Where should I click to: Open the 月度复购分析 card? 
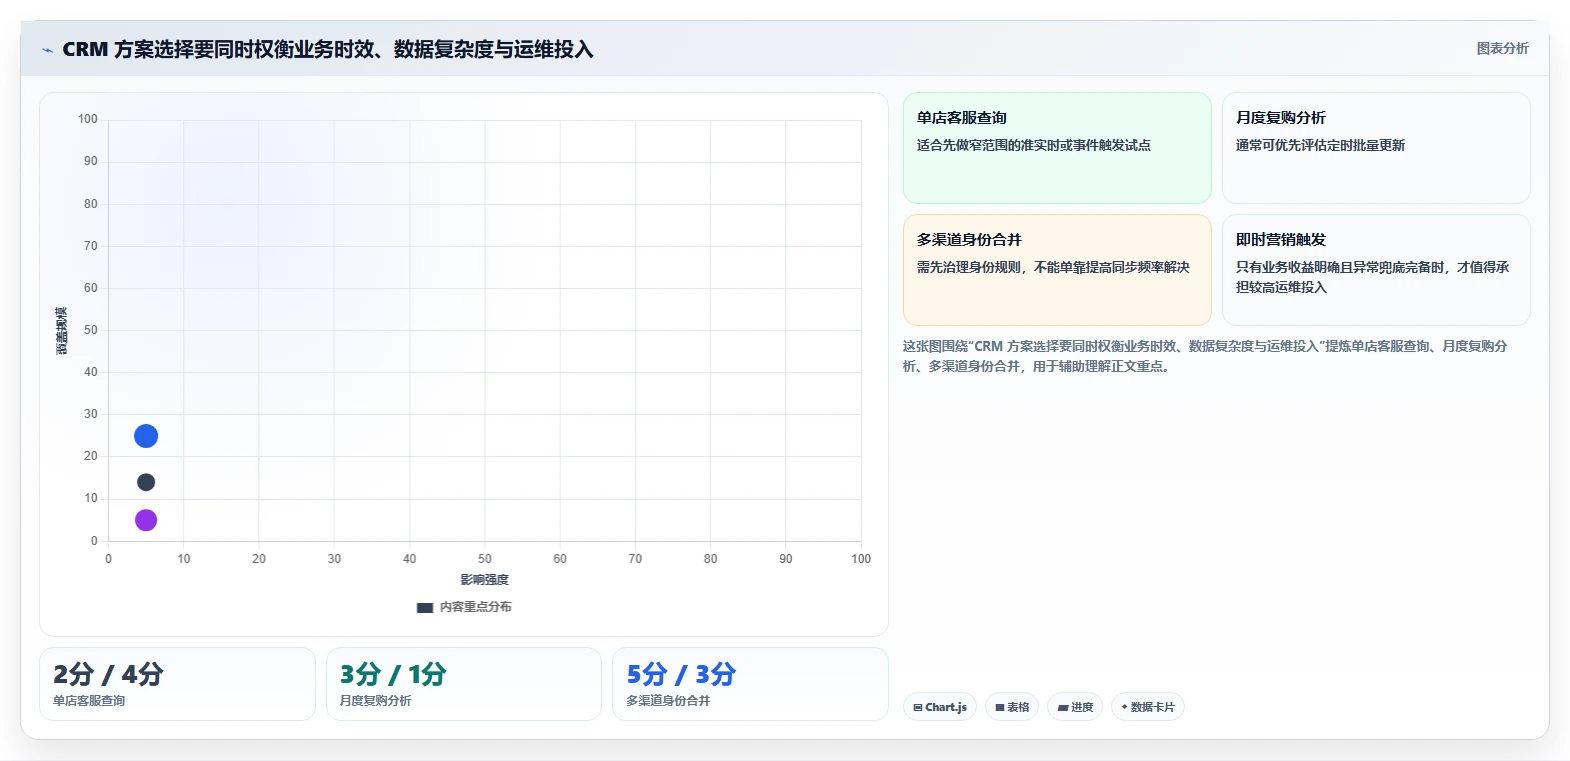click(1376, 148)
